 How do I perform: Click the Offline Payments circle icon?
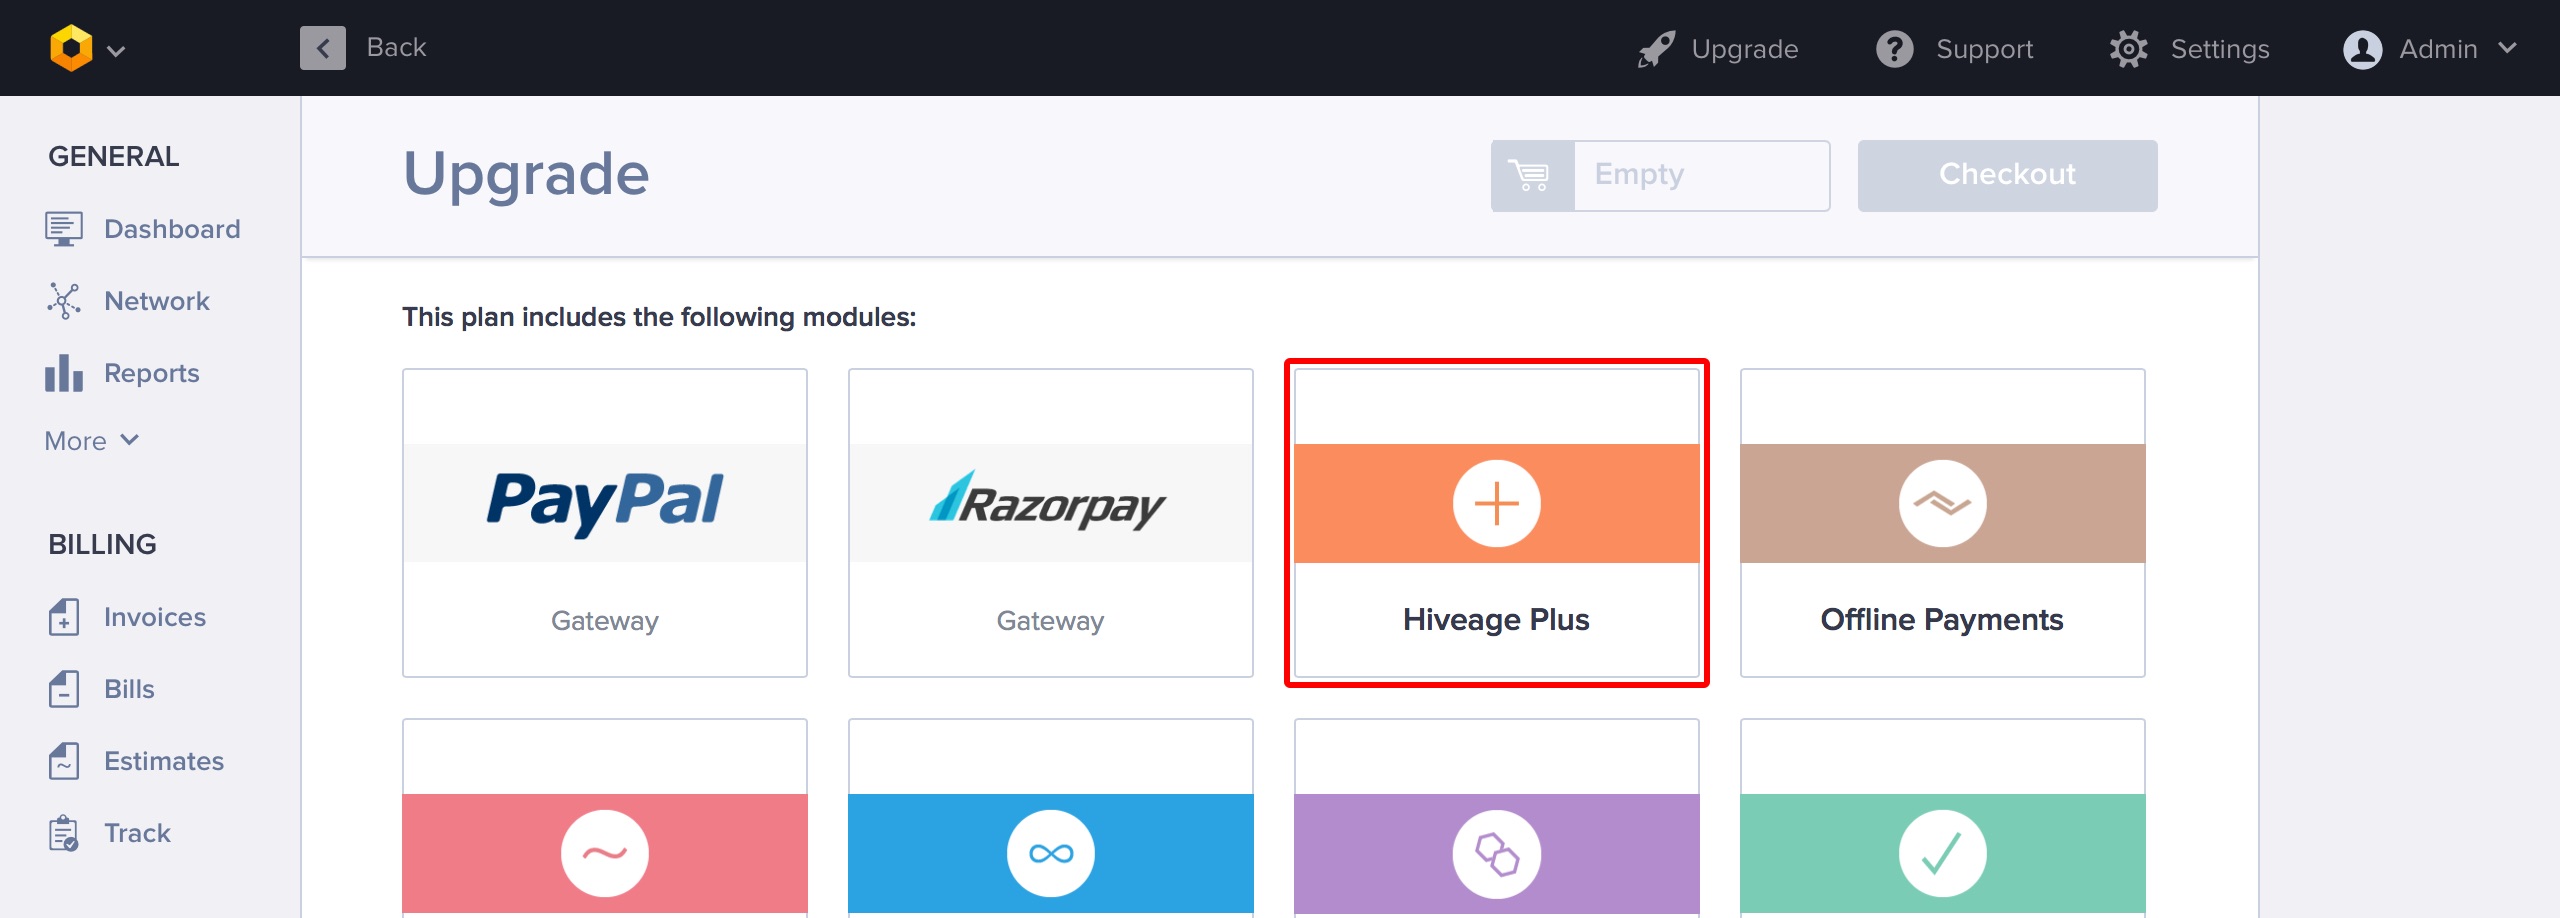click(1942, 503)
